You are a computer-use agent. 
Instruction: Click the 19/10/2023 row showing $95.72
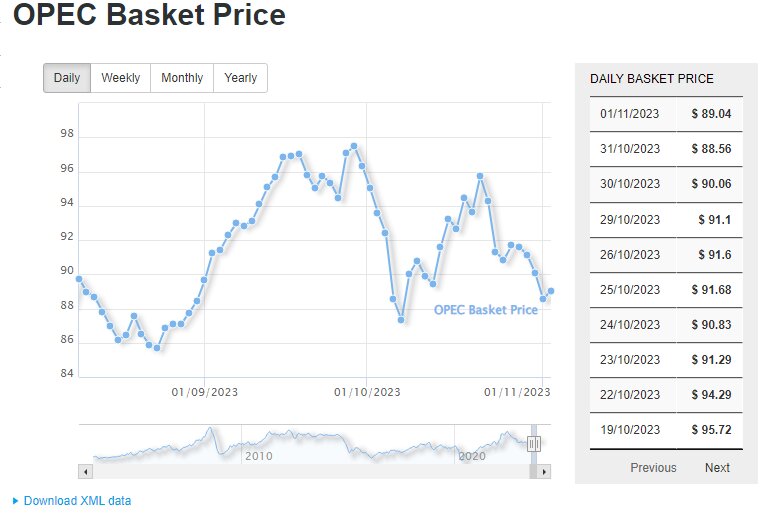[665, 430]
